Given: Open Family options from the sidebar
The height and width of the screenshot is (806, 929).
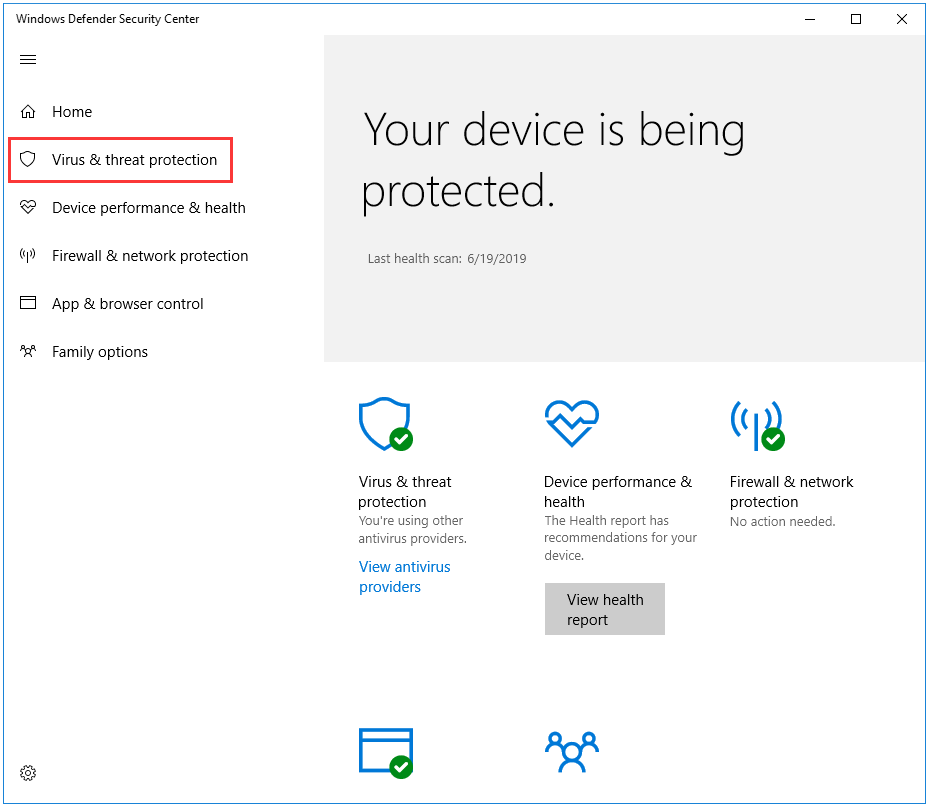Looking at the screenshot, I should pos(100,352).
